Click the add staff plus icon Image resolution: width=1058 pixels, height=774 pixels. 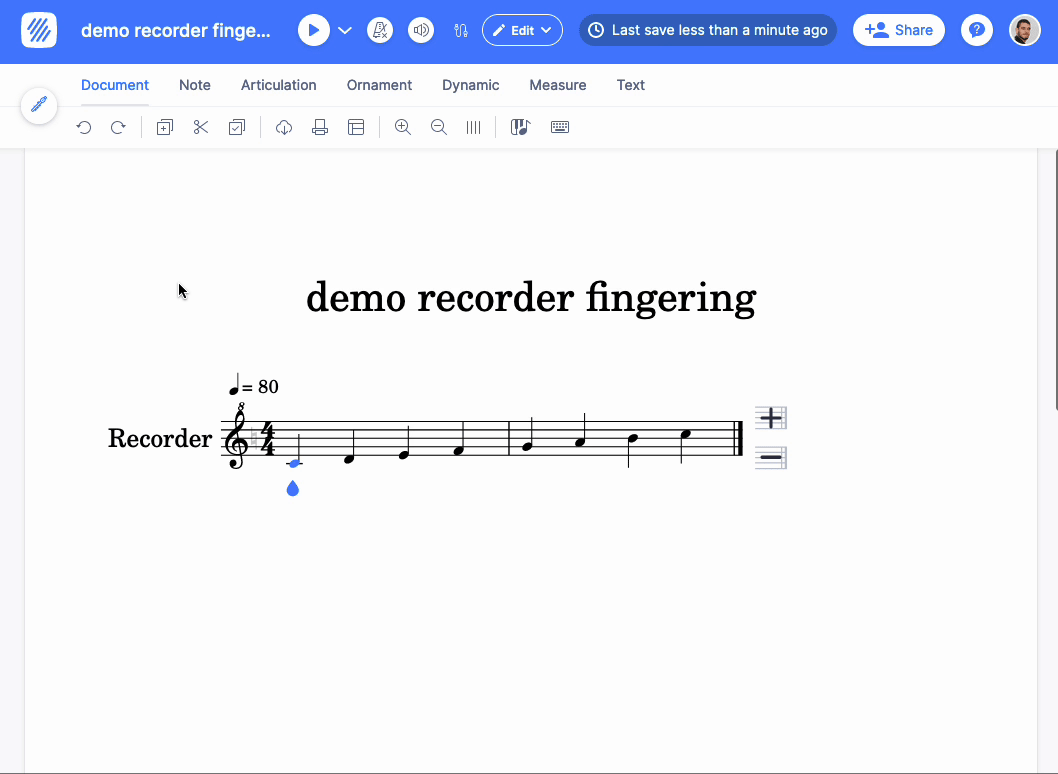[x=770, y=417]
